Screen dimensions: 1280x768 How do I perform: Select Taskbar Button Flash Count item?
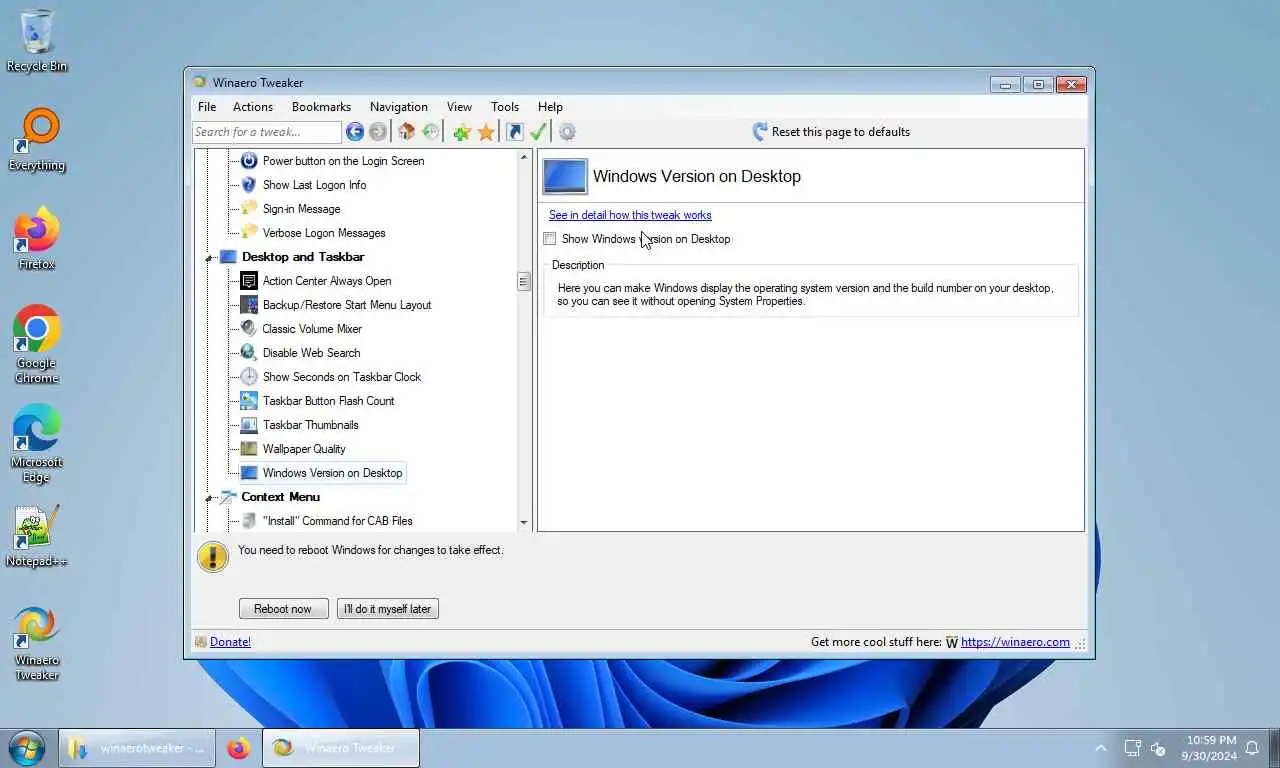pos(328,401)
